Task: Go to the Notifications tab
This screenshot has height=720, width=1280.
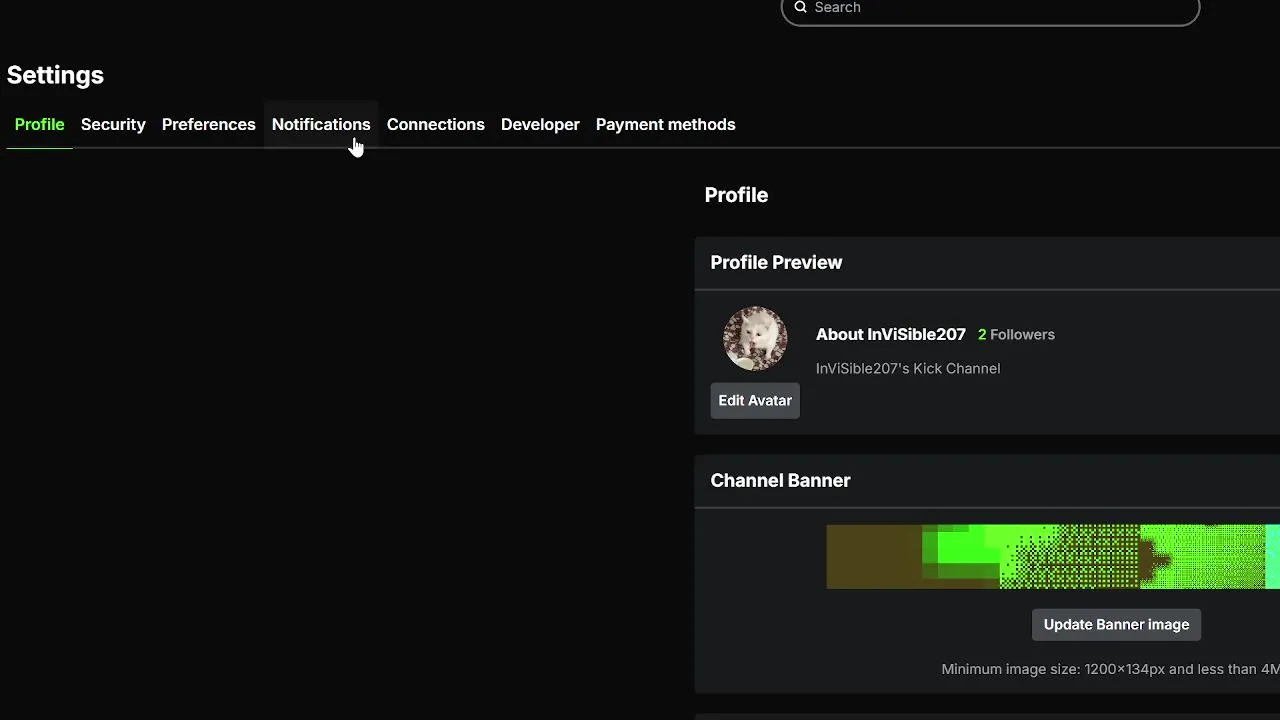Action: pos(321,124)
